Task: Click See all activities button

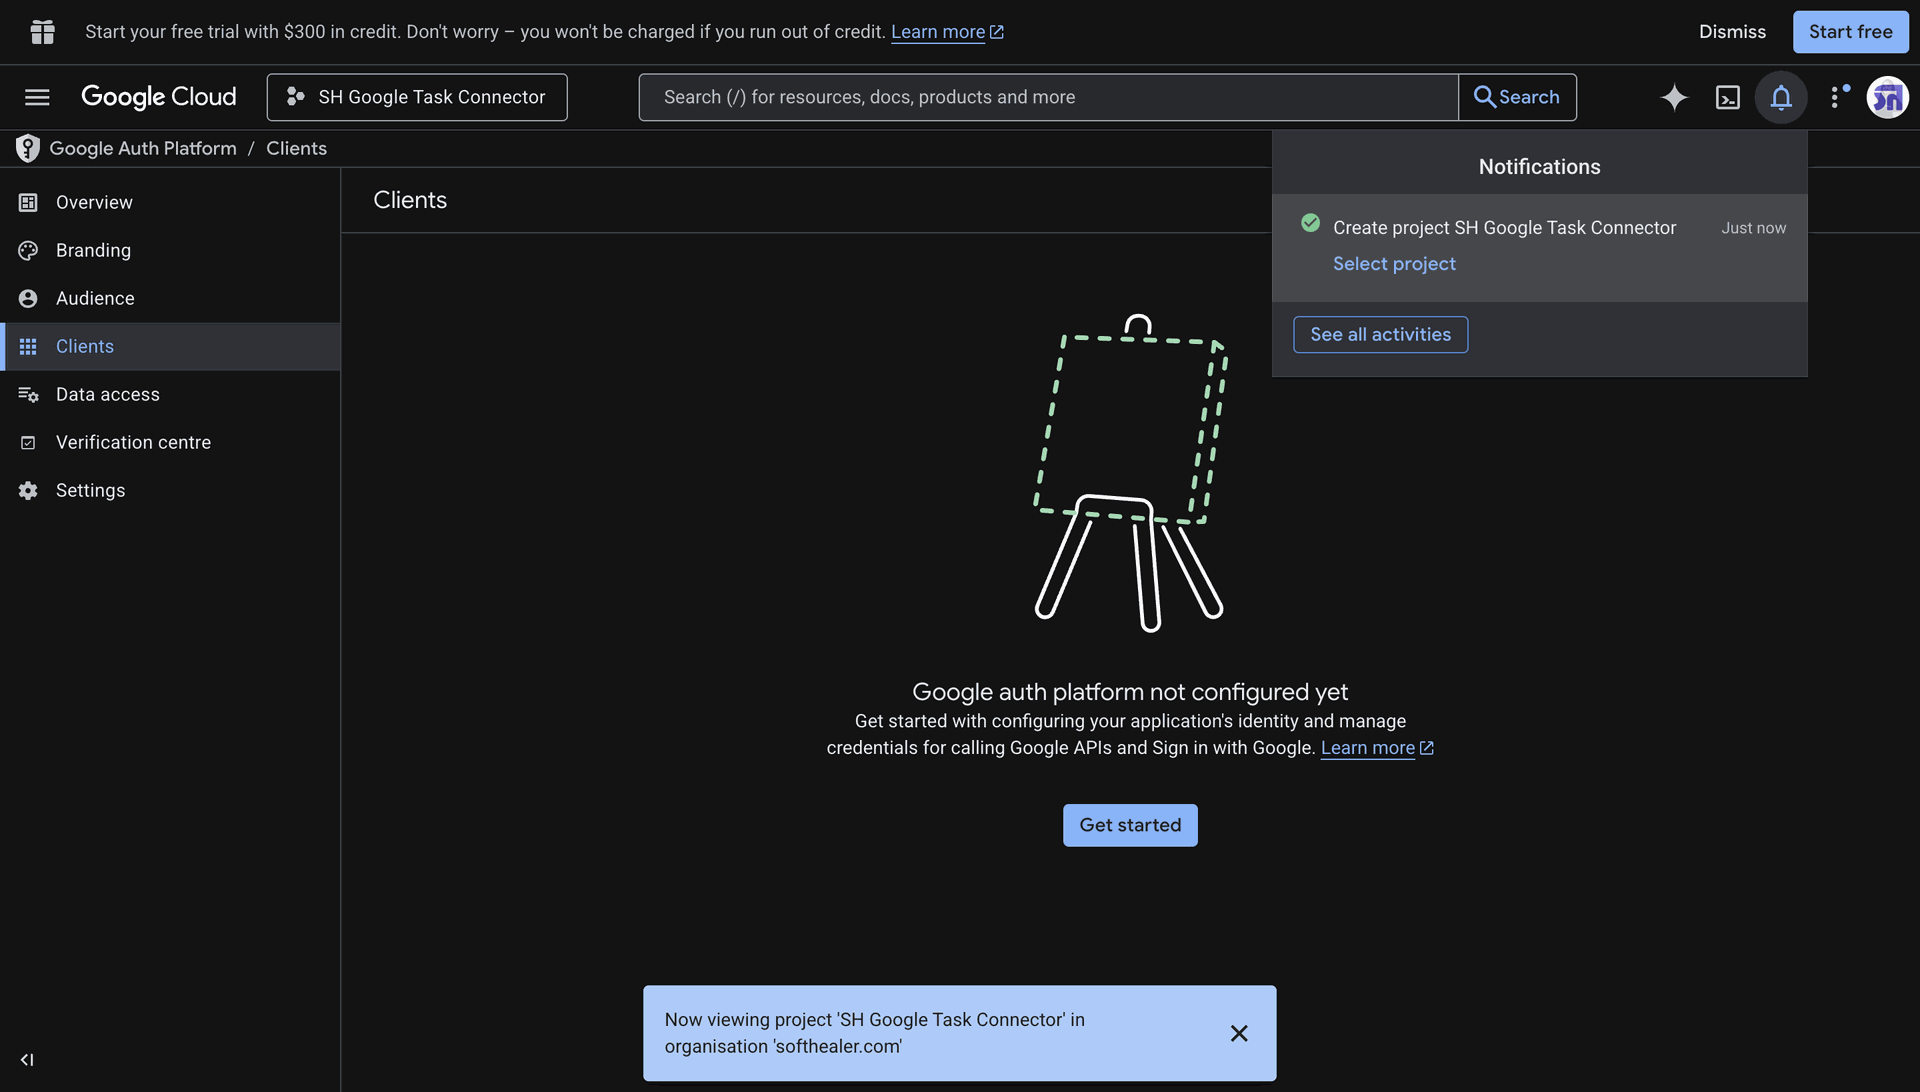Action: (x=1380, y=335)
